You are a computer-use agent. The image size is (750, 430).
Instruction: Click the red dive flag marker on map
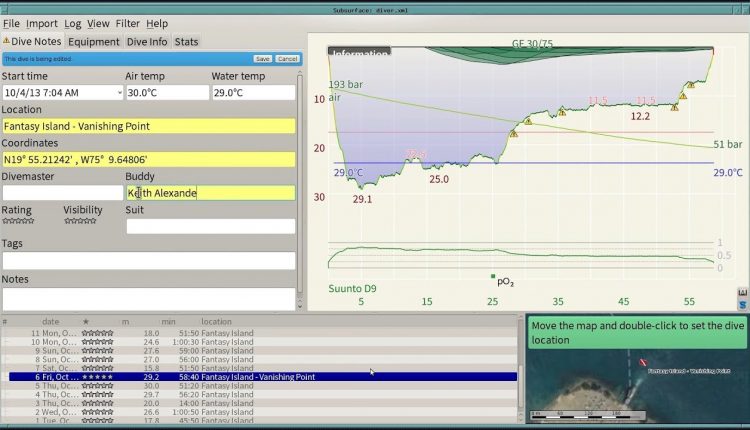[643, 363]
